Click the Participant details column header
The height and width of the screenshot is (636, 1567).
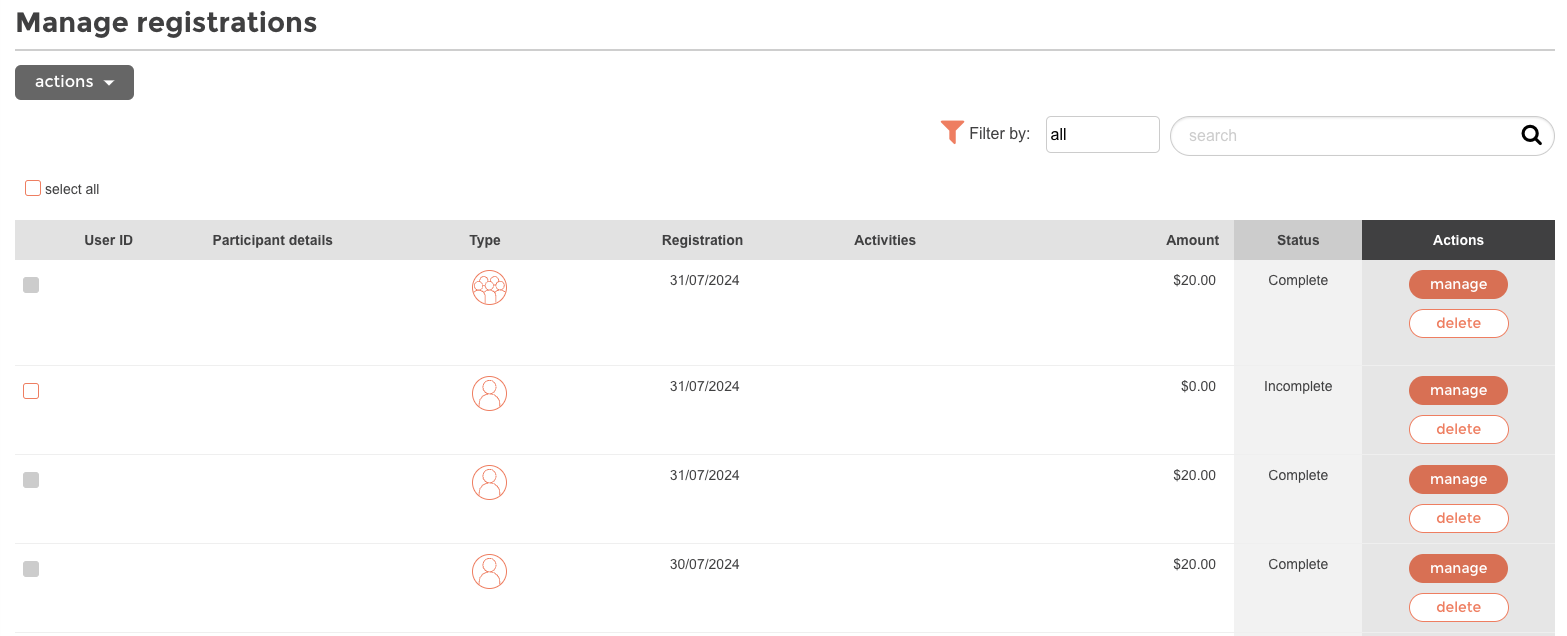272,240
